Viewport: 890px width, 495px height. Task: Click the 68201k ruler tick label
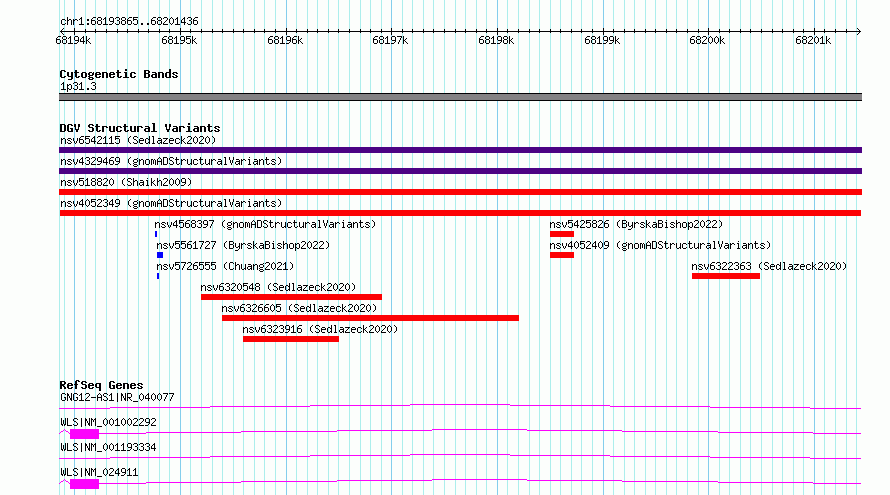point(813,40)
